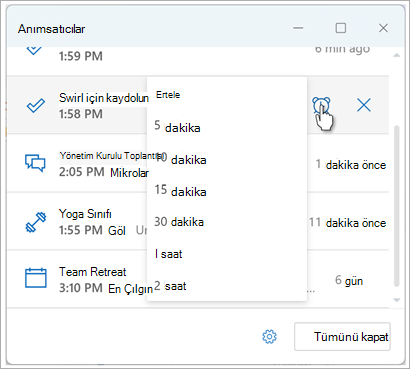Click the 11 dakika önce label

coord(347,222)
